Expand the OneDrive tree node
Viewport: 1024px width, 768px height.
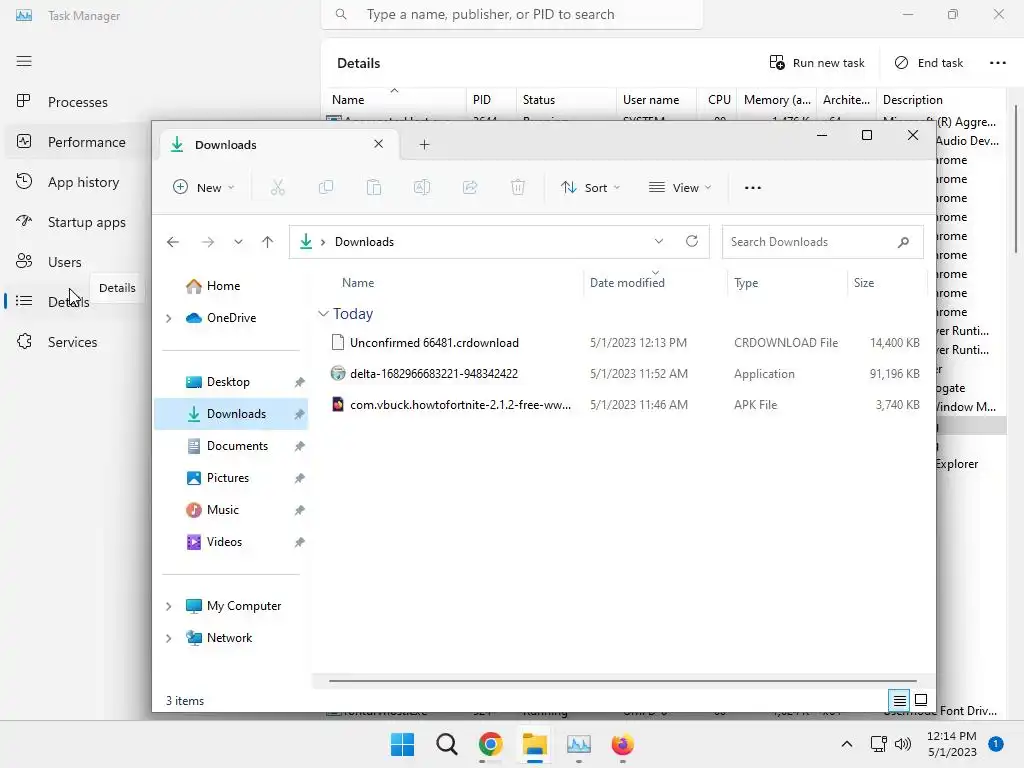pyautogui.click(x=168, y=318)
